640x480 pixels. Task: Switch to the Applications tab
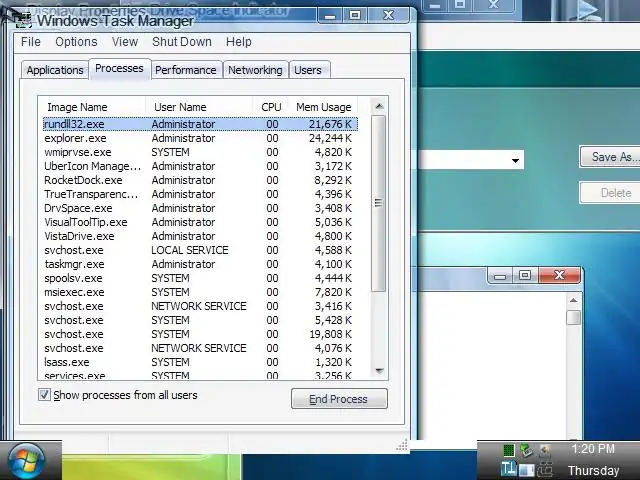point(55,70)
